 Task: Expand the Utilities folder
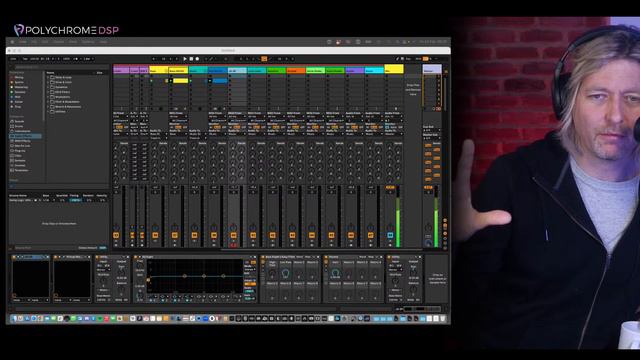48,111
